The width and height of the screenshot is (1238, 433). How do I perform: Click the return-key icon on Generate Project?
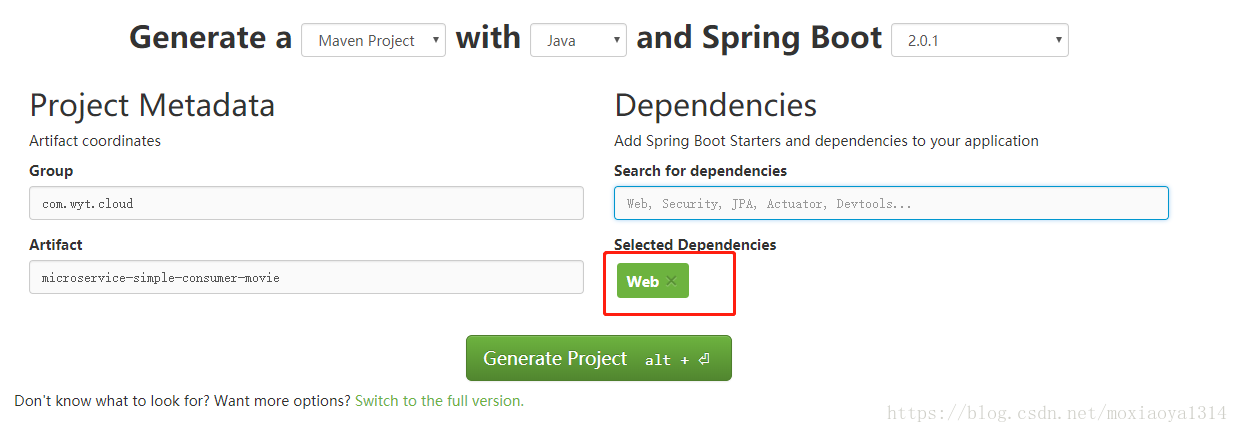[x=704, y=359]
